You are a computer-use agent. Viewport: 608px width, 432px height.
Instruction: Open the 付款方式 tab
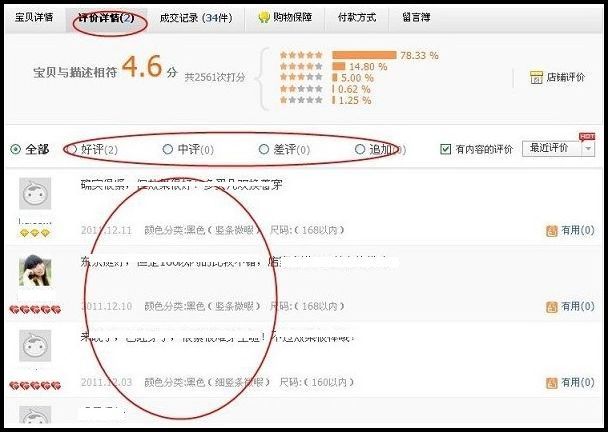pos(357,17)
